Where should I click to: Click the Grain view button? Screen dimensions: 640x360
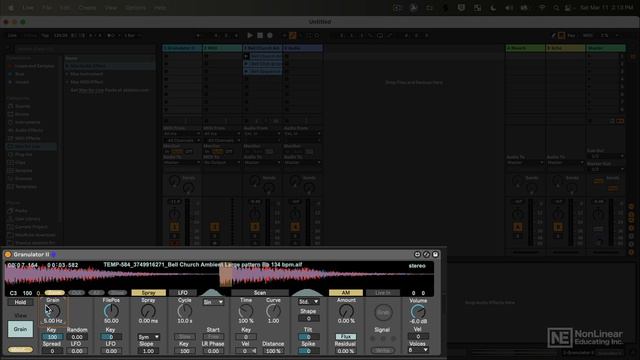pos(20,329)
